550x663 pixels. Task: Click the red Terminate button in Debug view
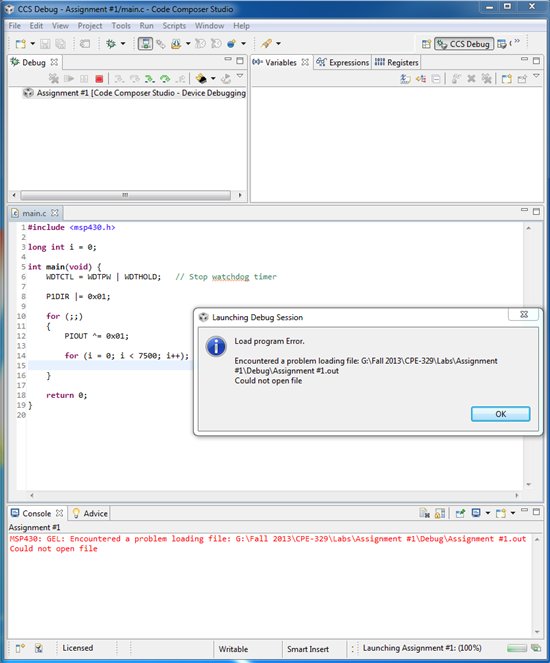[99, 79]
